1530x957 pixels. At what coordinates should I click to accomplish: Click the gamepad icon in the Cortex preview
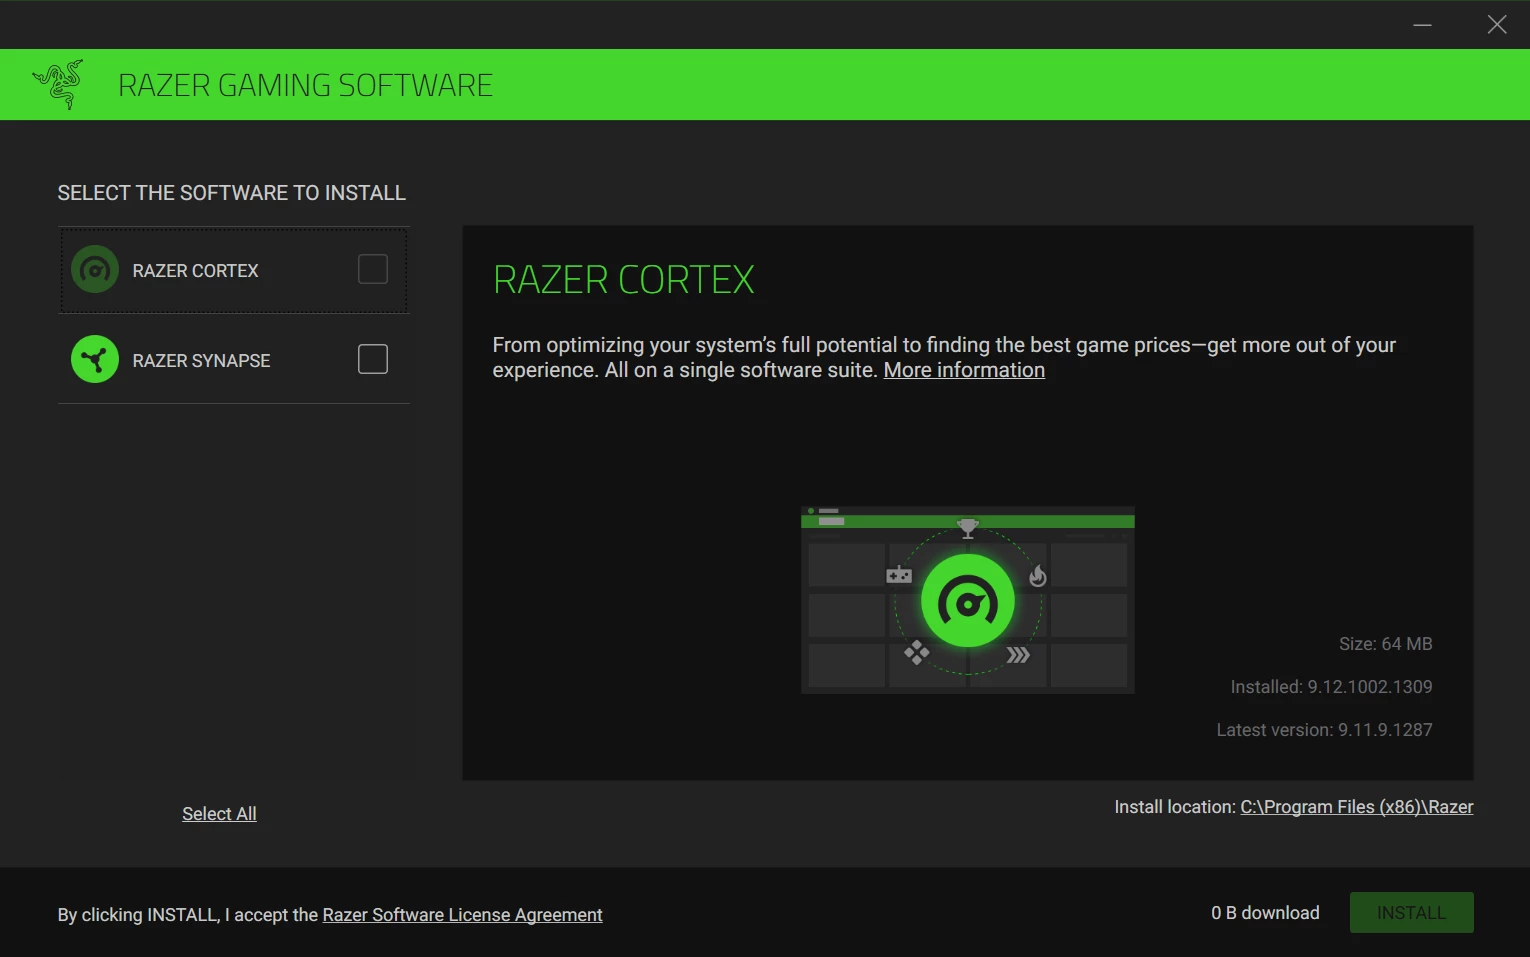898,574
